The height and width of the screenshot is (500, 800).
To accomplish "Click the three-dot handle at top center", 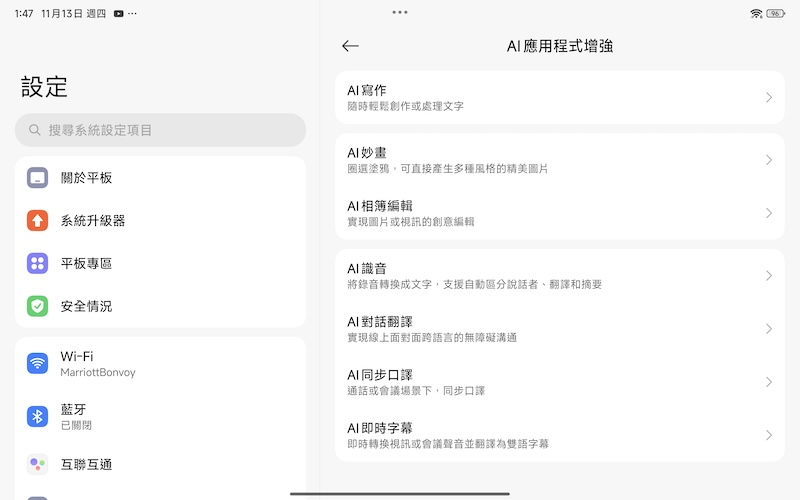I will (x=400, y=12).
